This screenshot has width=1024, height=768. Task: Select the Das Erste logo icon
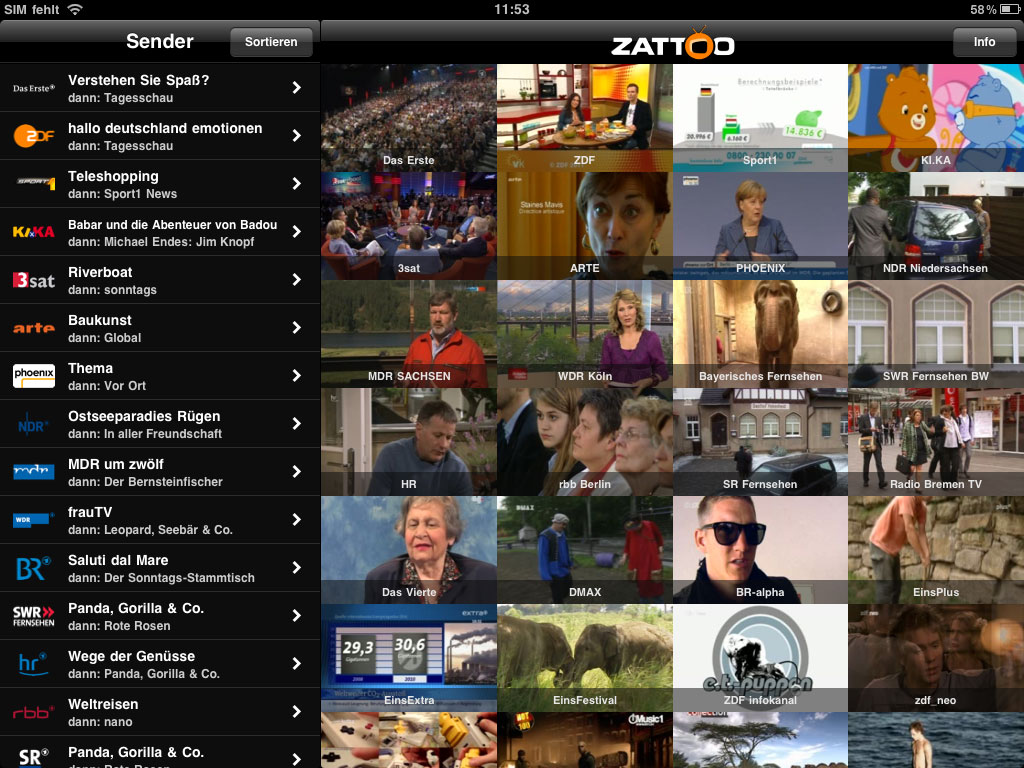tap(33, 88)
